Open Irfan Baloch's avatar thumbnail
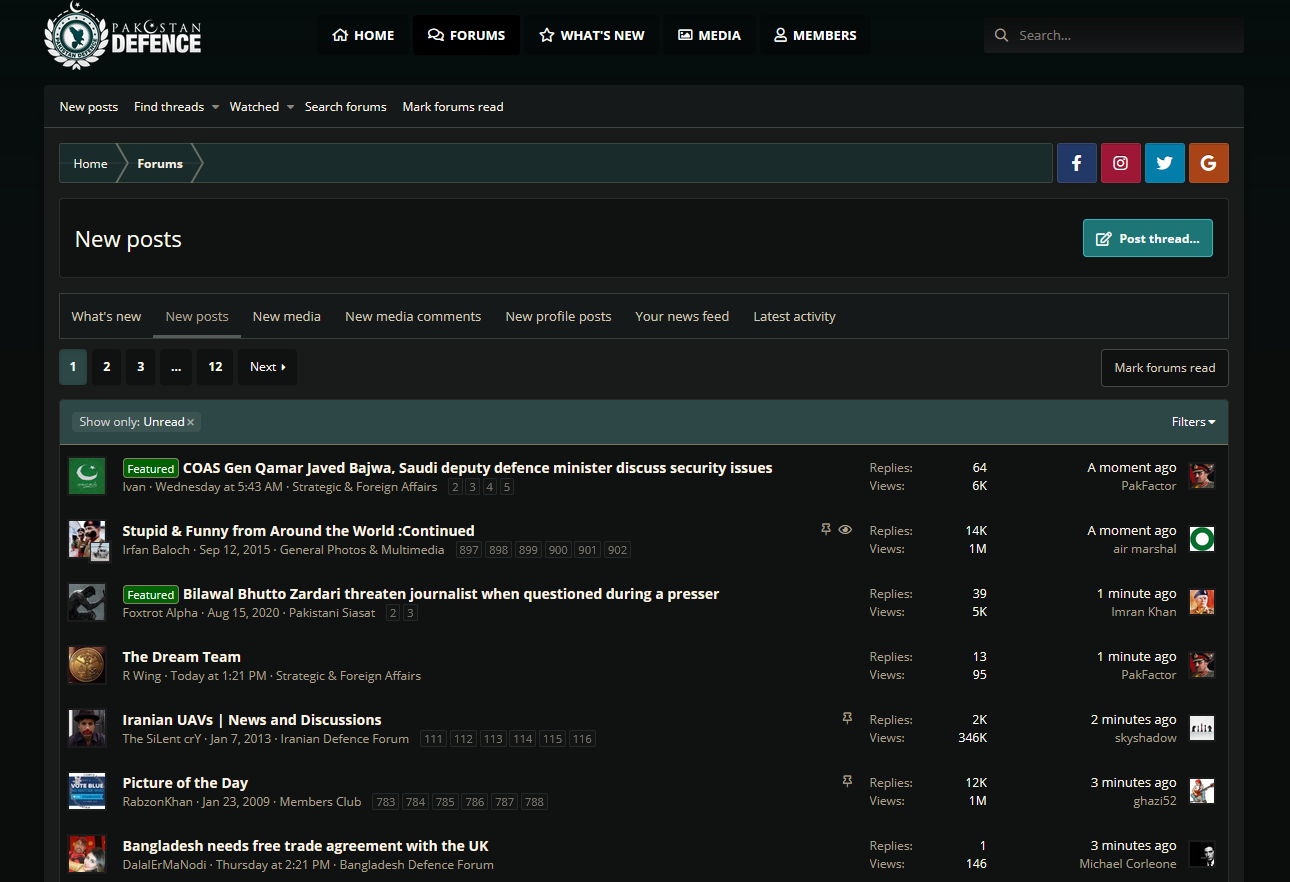Screen dimensions: 1290x882 click(87, 539)
